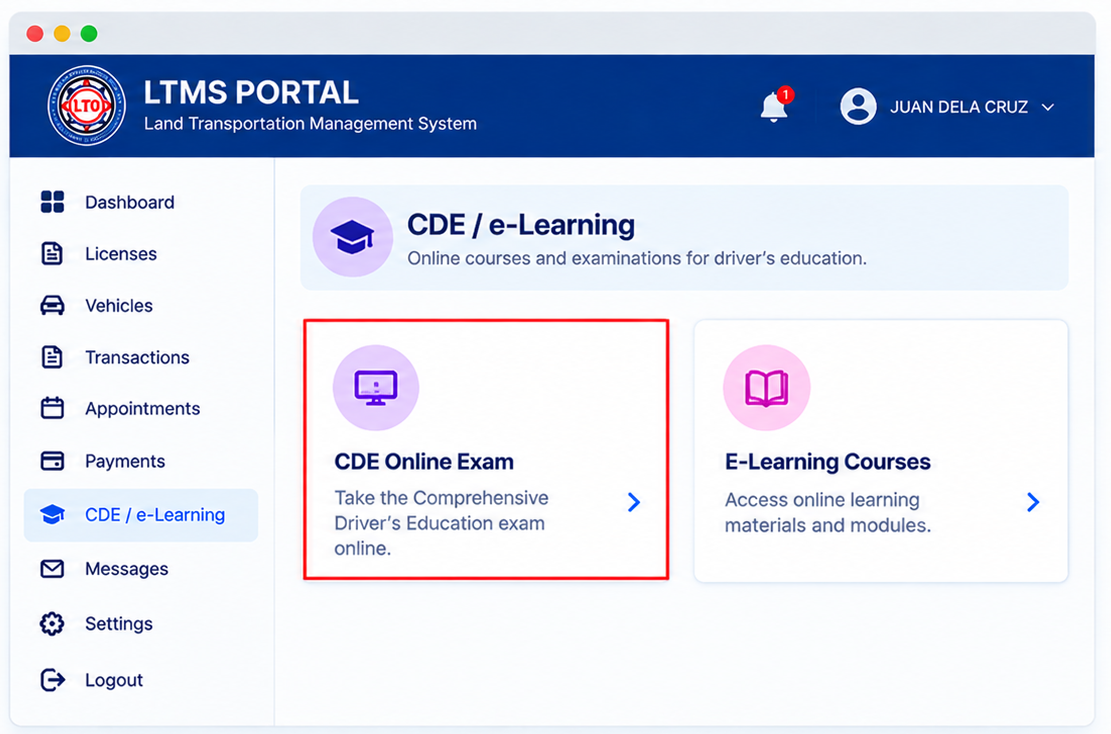Click the Dashboard grid icon
The height and width of the screenshot is (734, 1111).
(x=52, y=202)
